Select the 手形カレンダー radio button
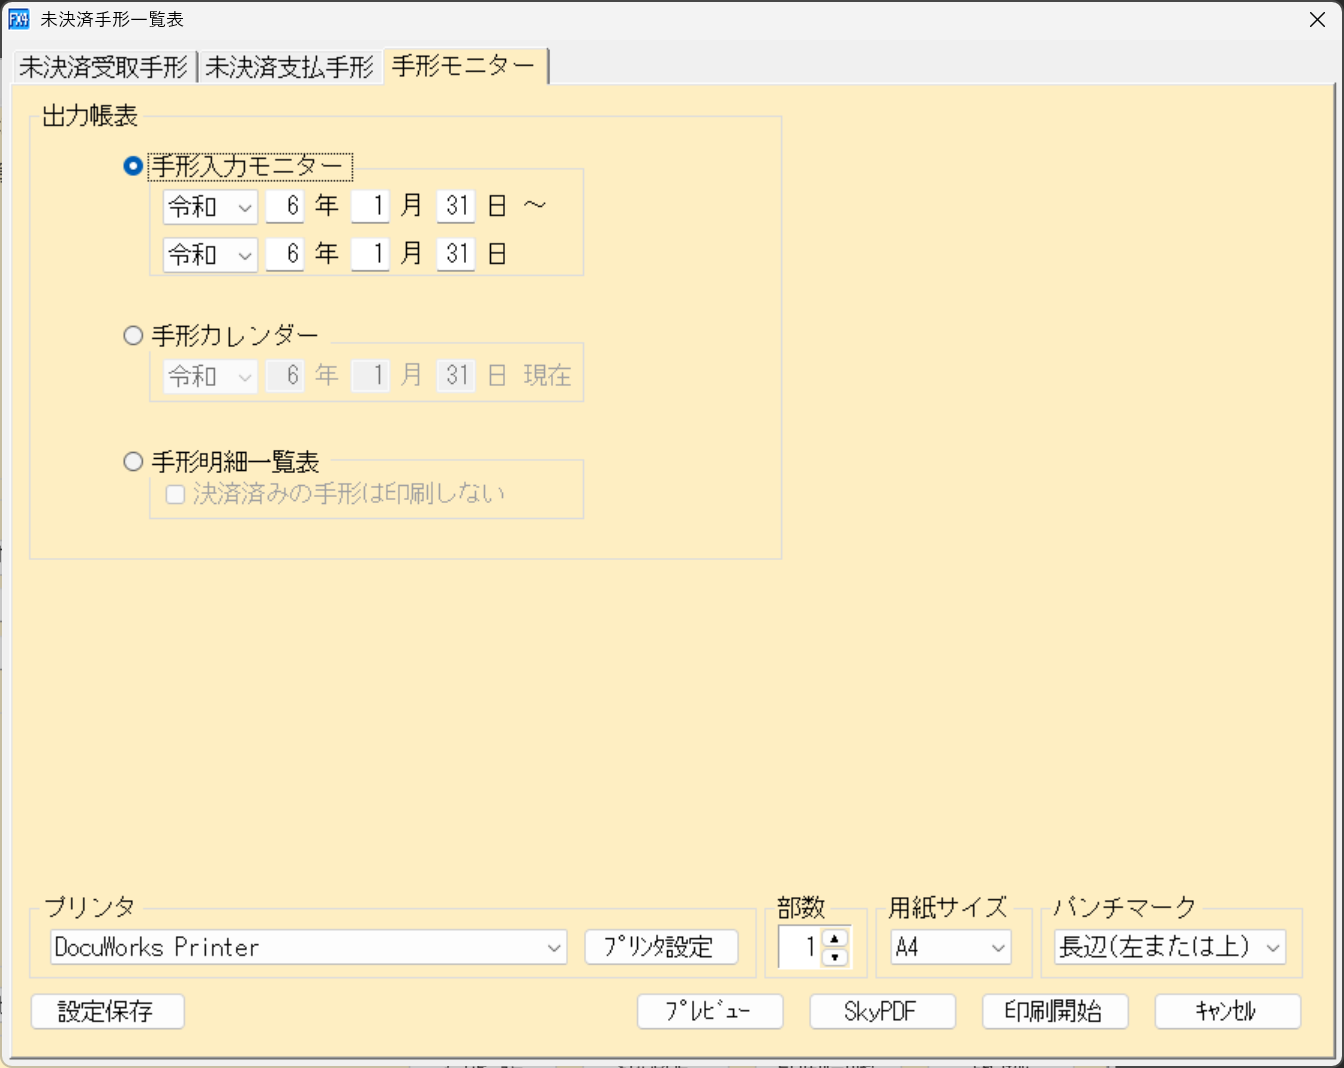The width and height of the screenshot is (1344, 1068). (133, 335)
